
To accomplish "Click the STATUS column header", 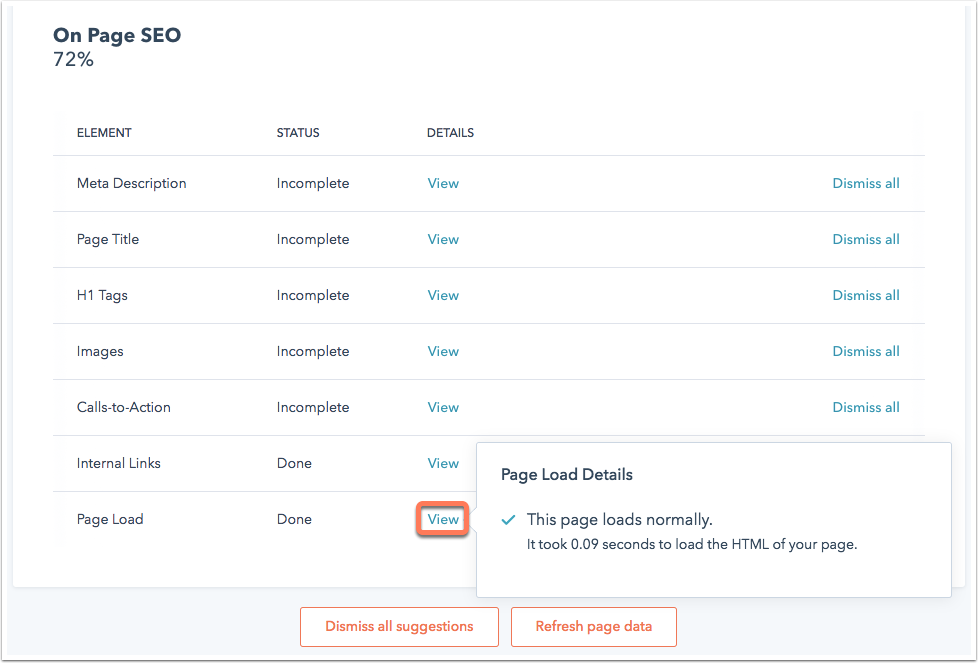I will [x=298, y=133].
